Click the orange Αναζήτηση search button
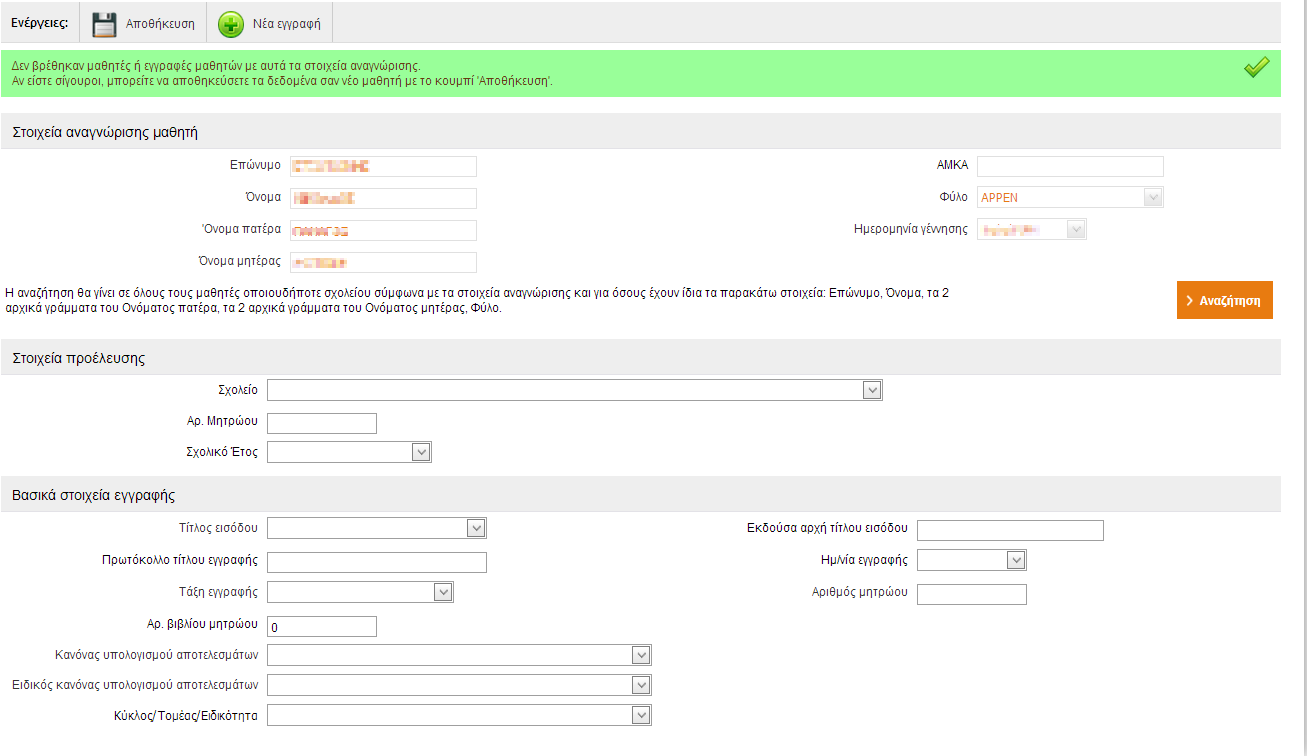This screenshot has width=1307, height=756. [x=1225, y=300]
